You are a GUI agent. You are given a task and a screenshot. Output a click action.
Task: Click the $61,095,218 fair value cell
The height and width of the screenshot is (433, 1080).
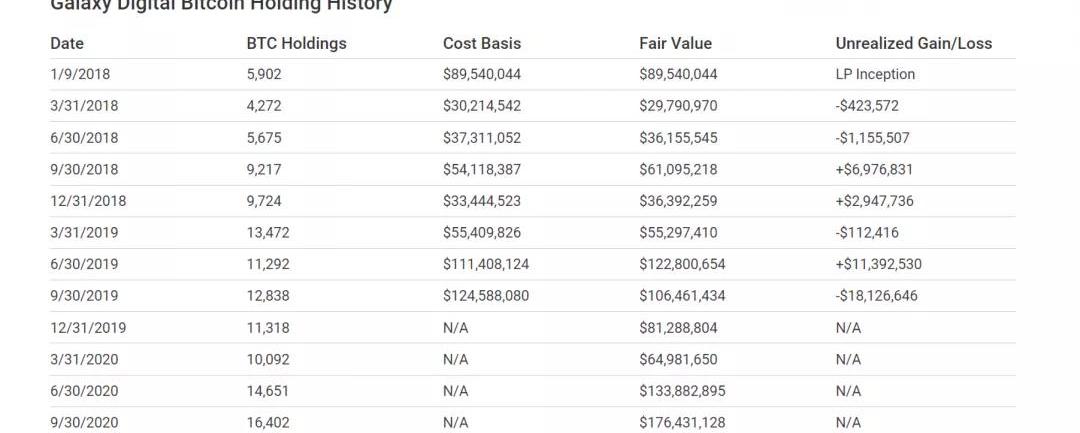(678, 169)
